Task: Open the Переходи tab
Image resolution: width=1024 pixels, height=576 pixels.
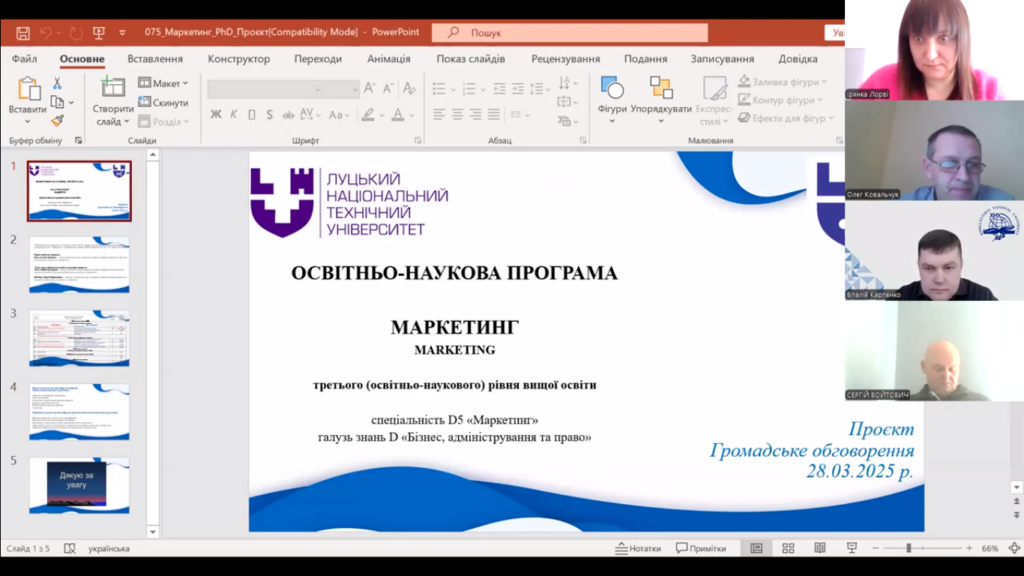Action: (x=317, y=59)
